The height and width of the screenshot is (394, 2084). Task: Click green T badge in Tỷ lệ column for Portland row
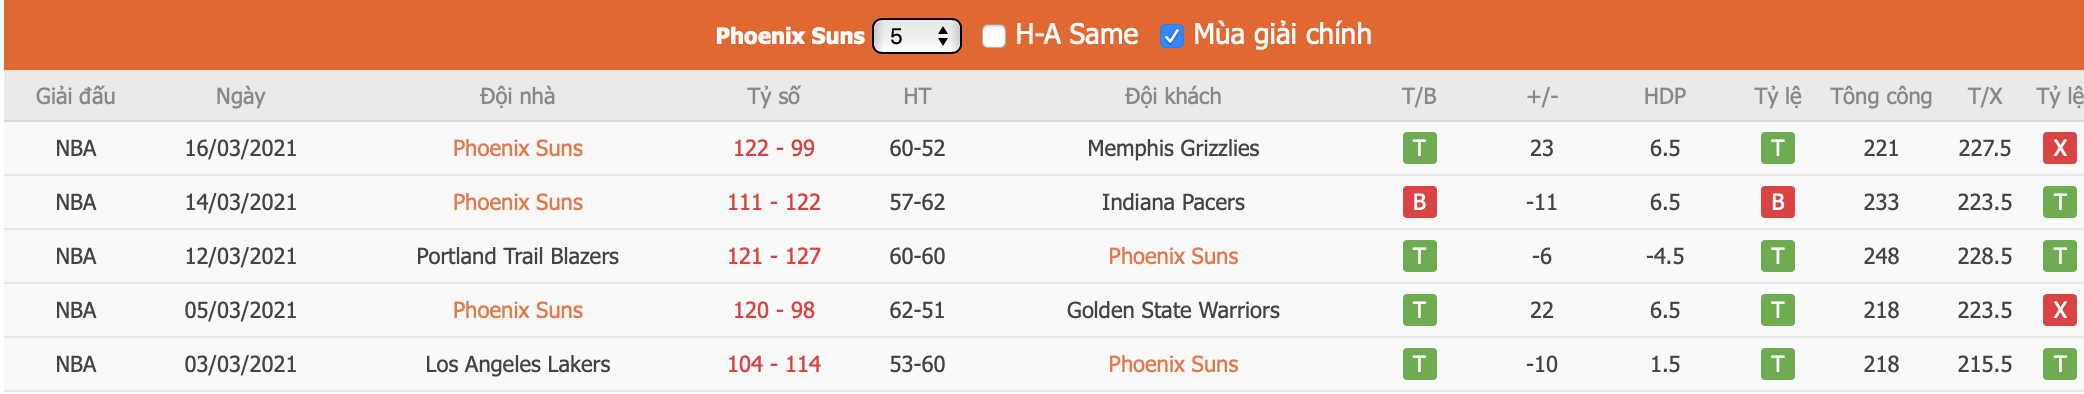pos(1777,256)
